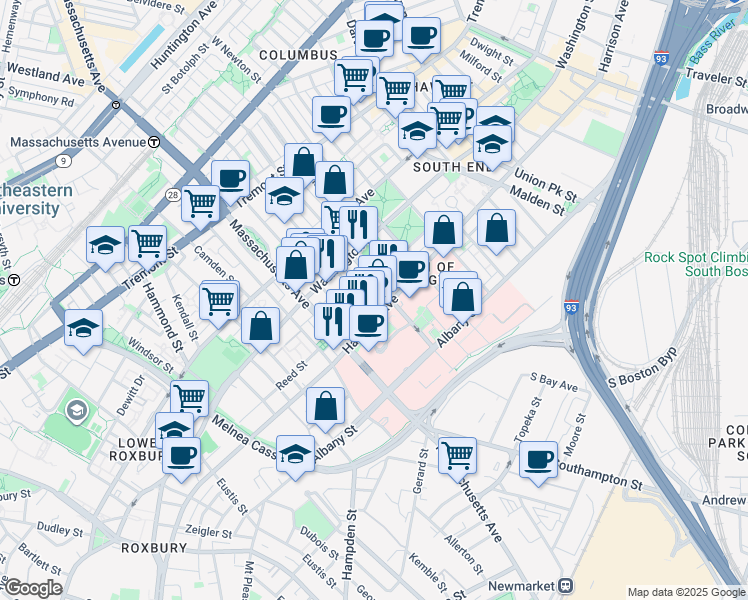Click the I-93 shield near Bass River
The width and height of the screenshot is (748, 600).
click(661, 59)
